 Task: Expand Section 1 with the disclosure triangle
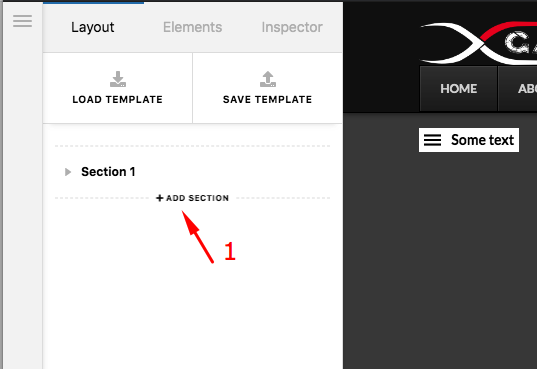coord(68,172)
